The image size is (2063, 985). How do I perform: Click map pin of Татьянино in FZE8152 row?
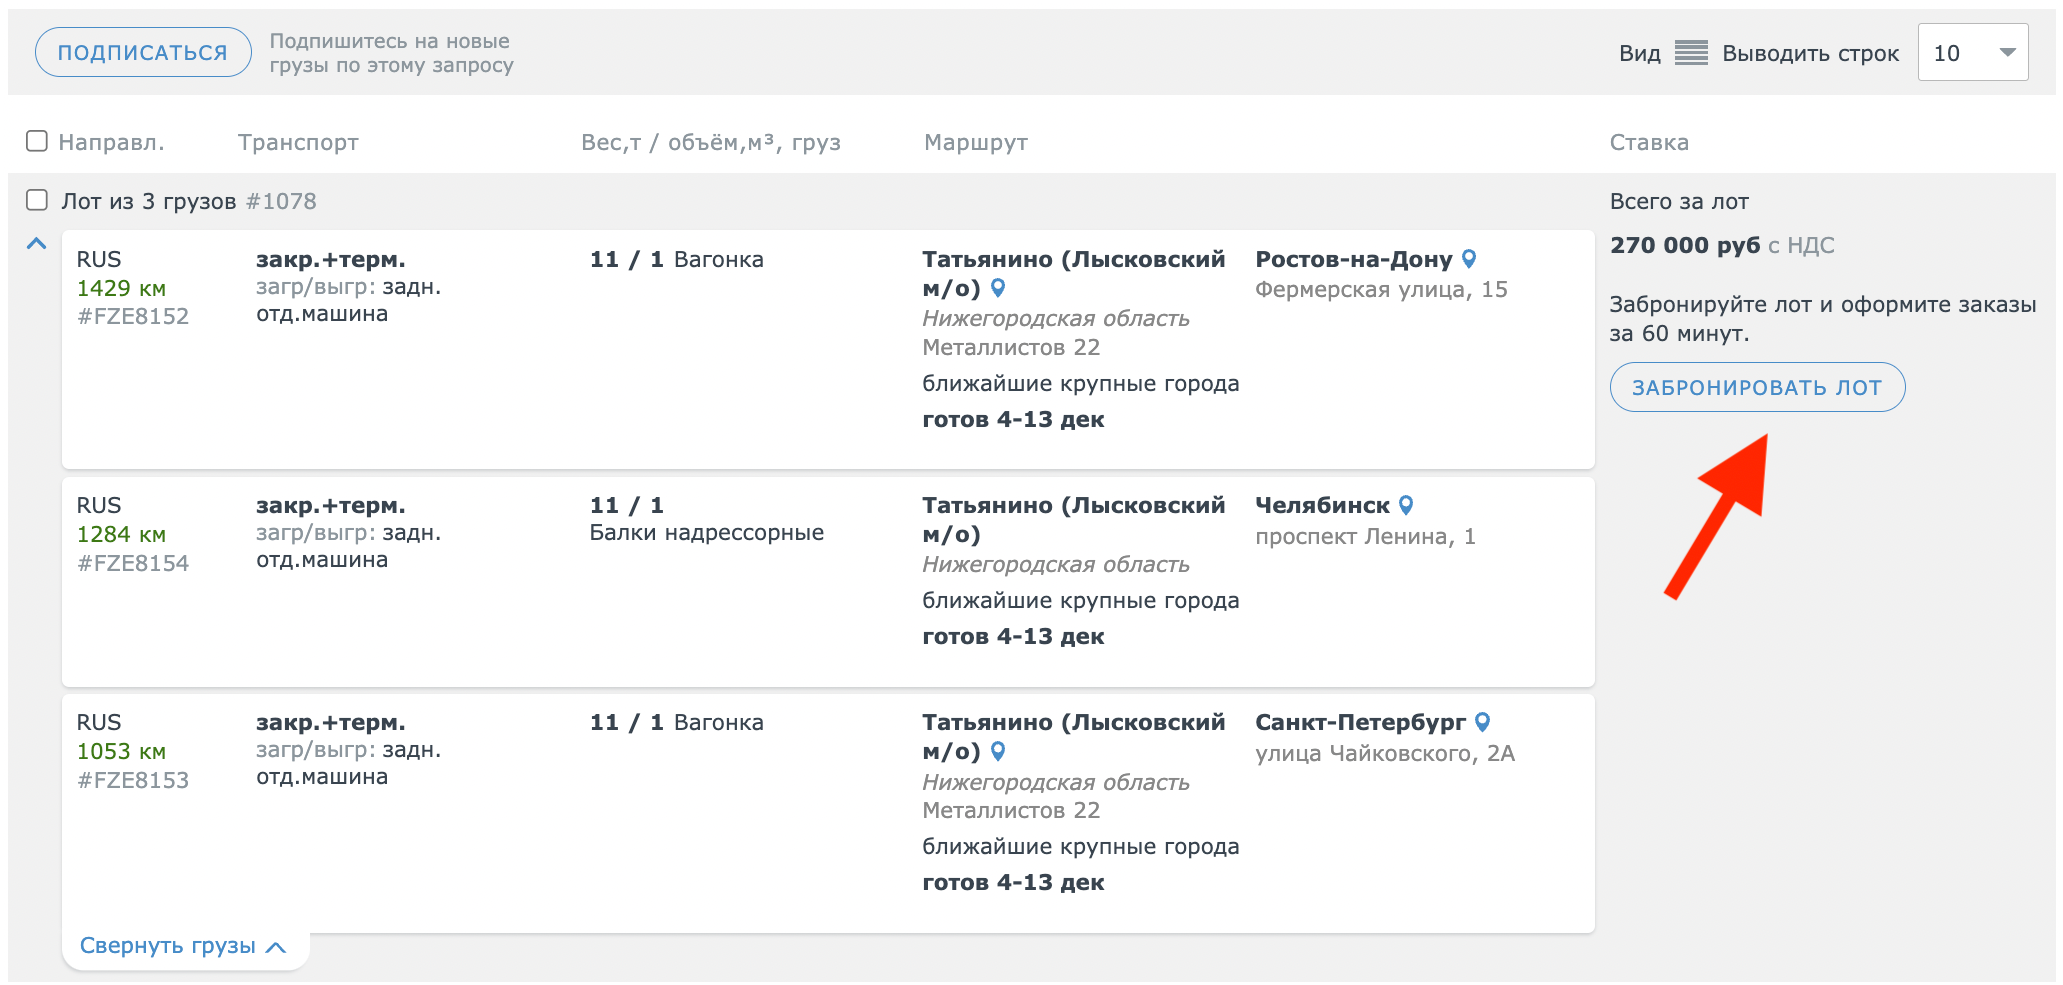pyautogui.click(x=998, y=288)
